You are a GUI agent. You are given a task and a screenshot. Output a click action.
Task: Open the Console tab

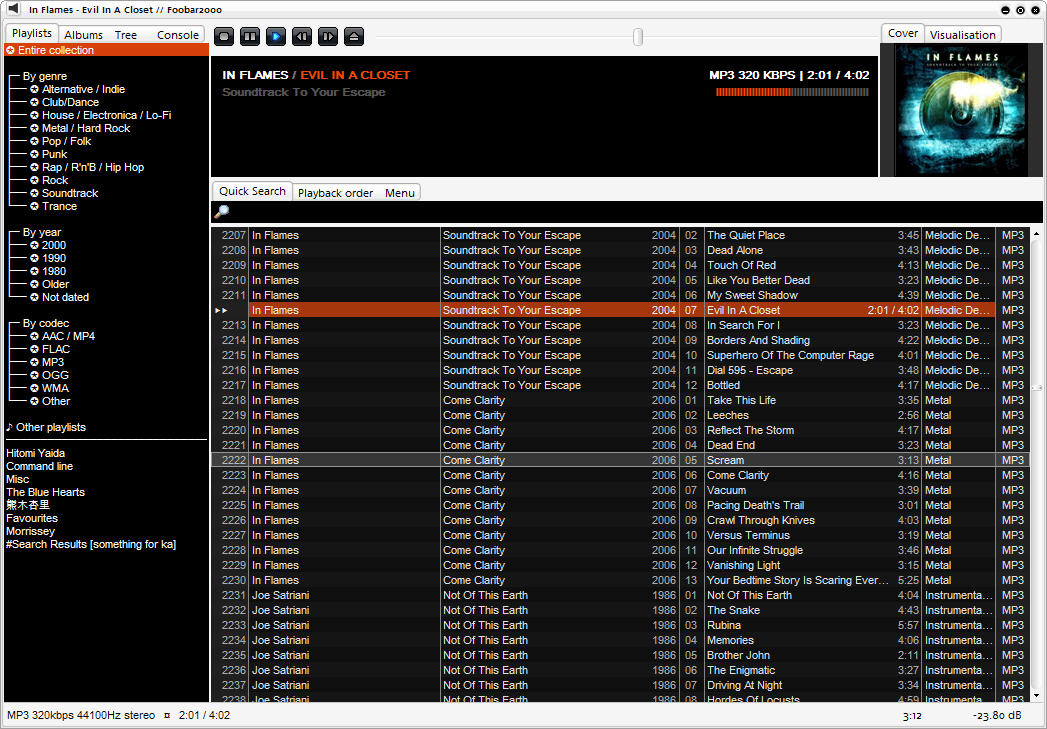click(177, 35)
